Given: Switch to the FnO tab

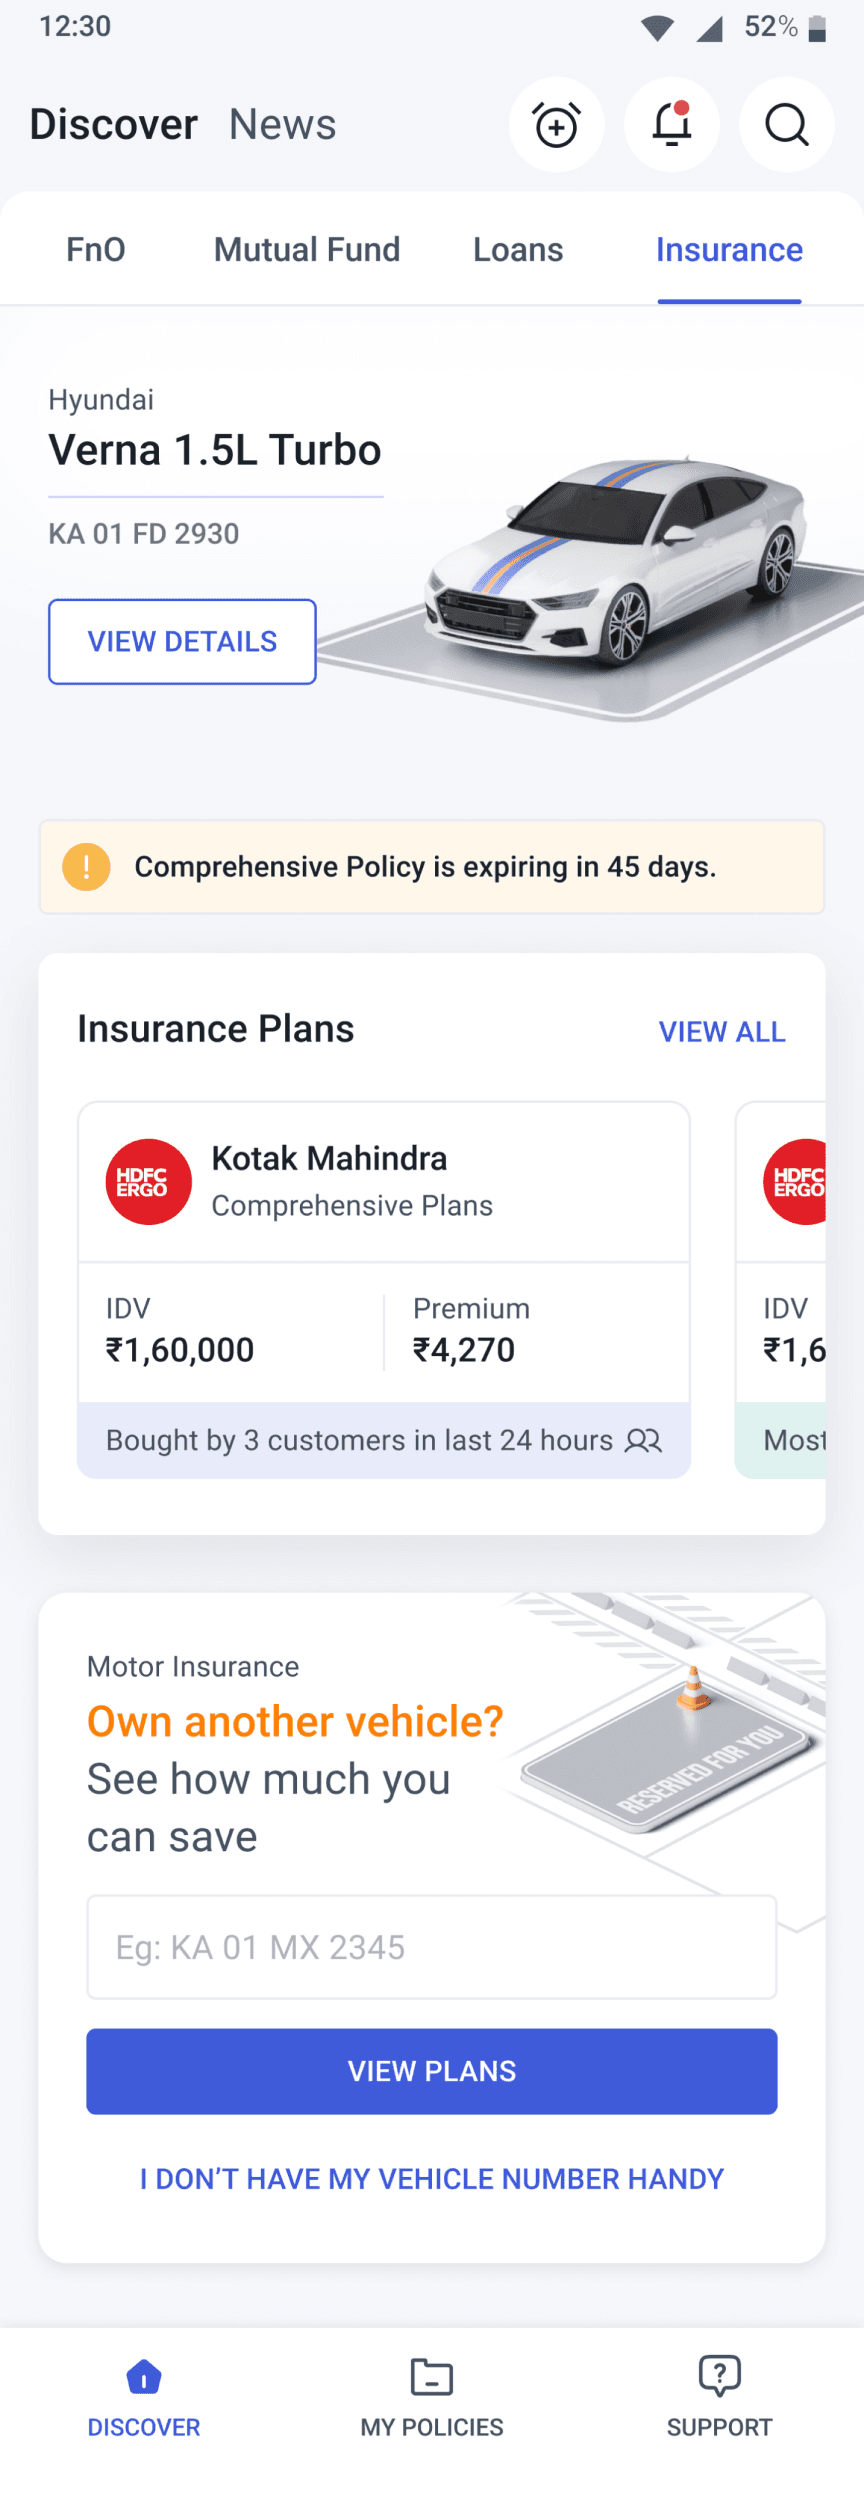Looking at the screenshot, I should coord(96,250).
